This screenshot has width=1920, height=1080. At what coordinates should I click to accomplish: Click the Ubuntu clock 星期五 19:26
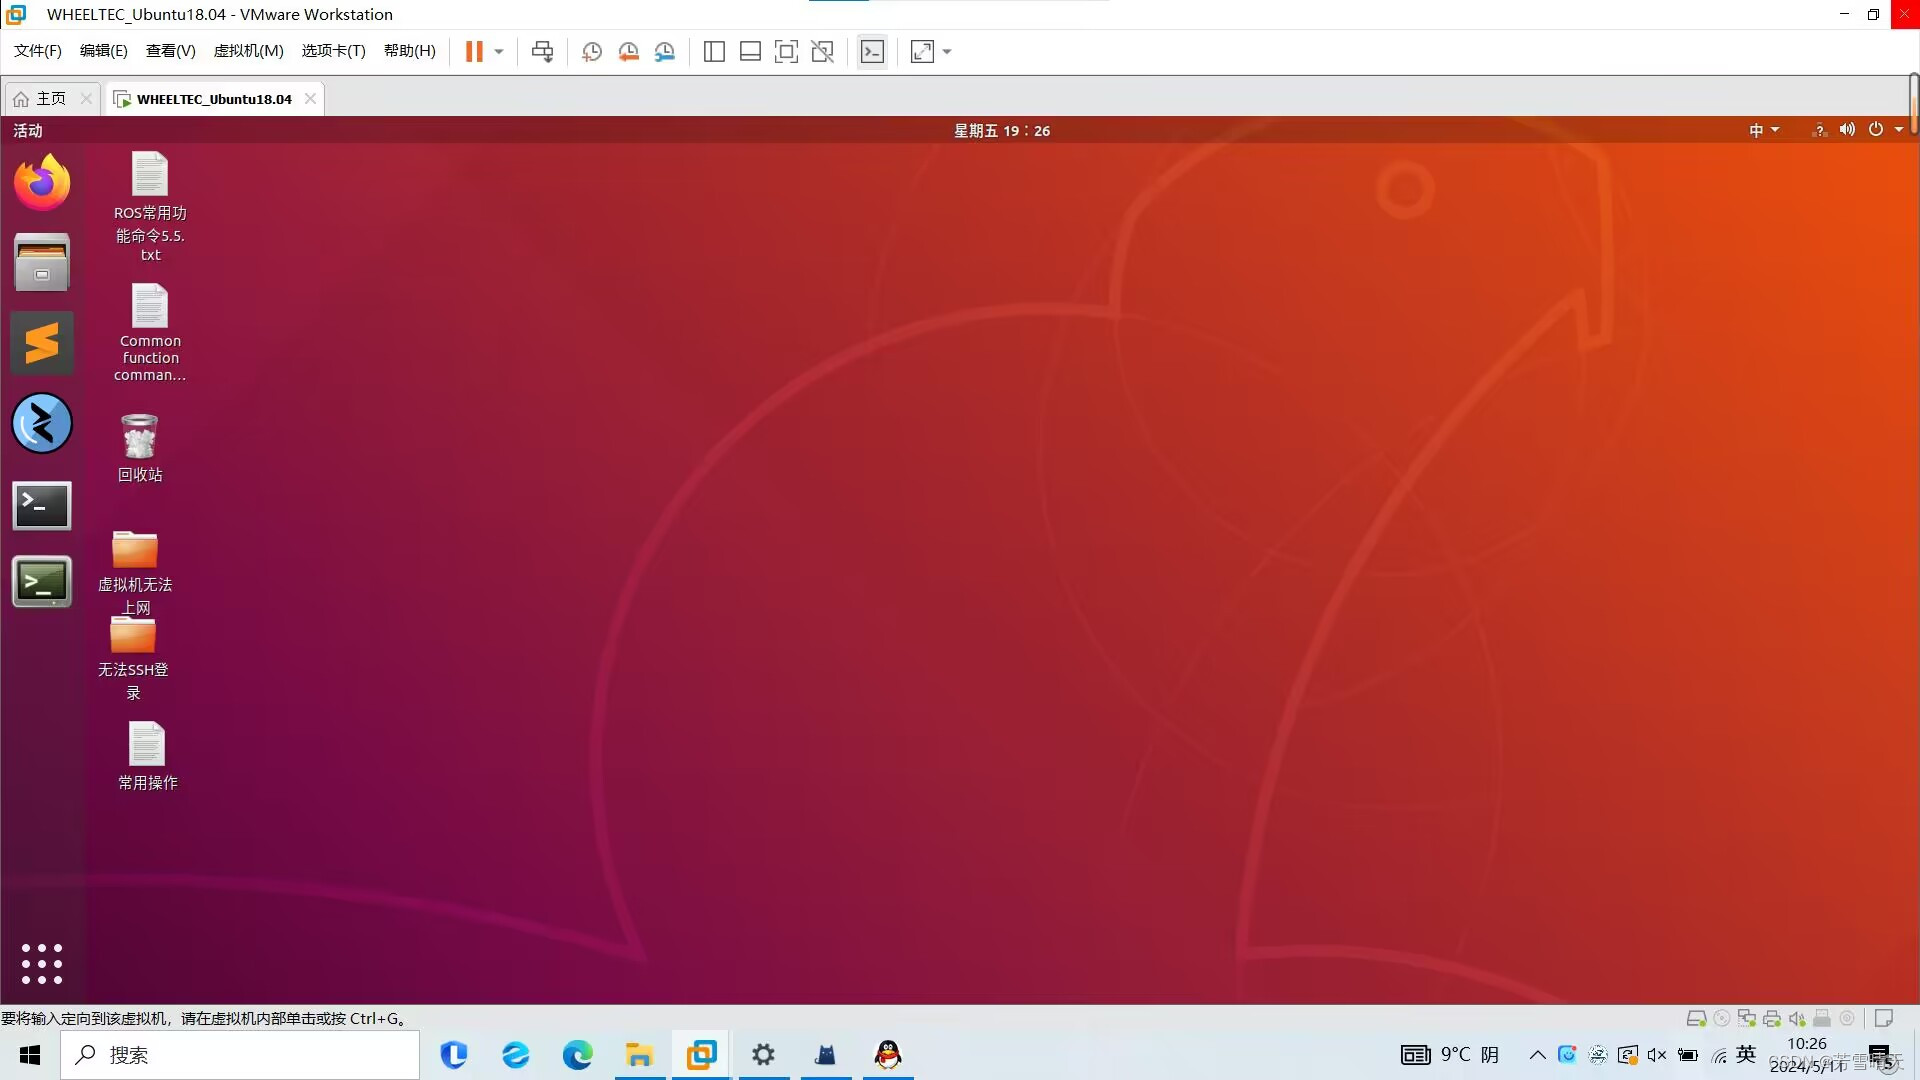[x=1001, y=131]
